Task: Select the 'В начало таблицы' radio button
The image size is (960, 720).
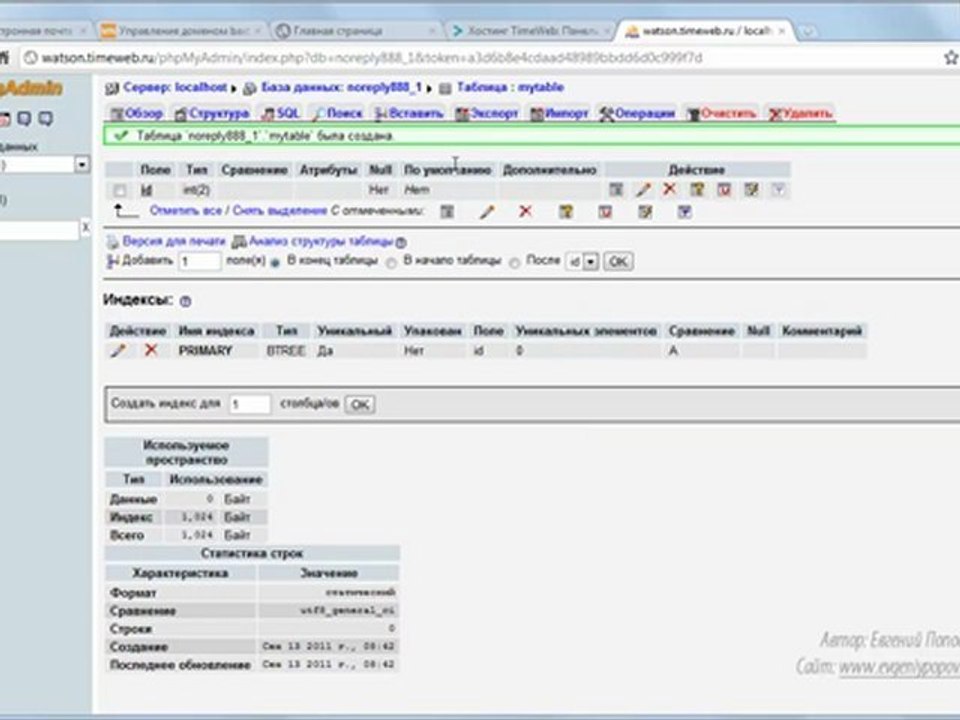Action: coord(391,263)
